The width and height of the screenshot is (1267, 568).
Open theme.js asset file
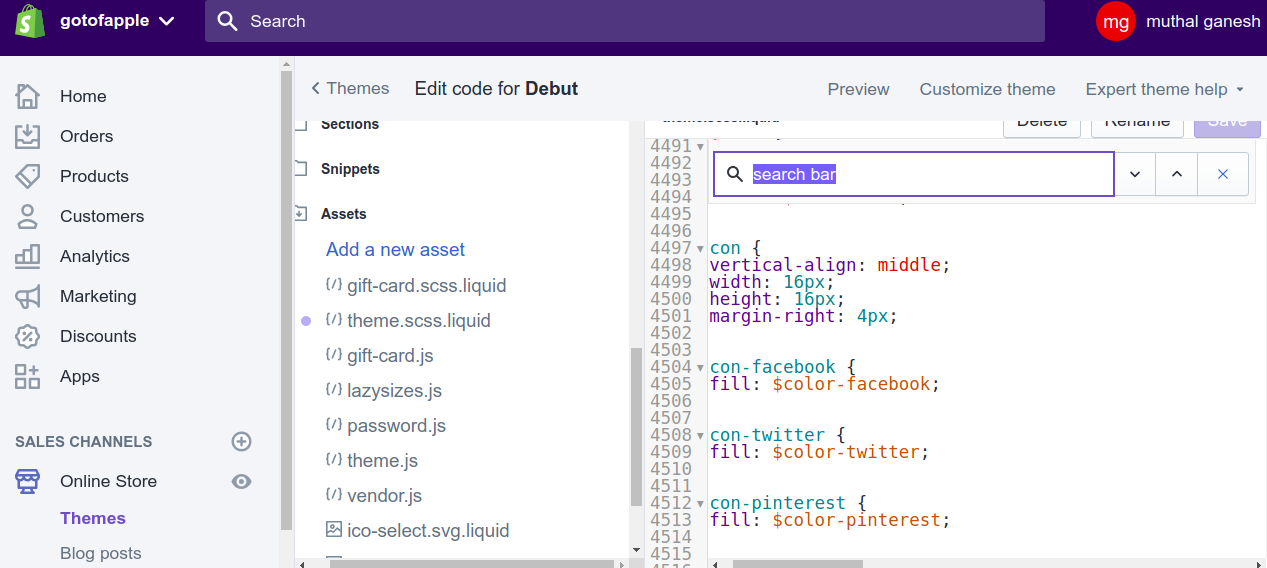[x=382, y=461]
